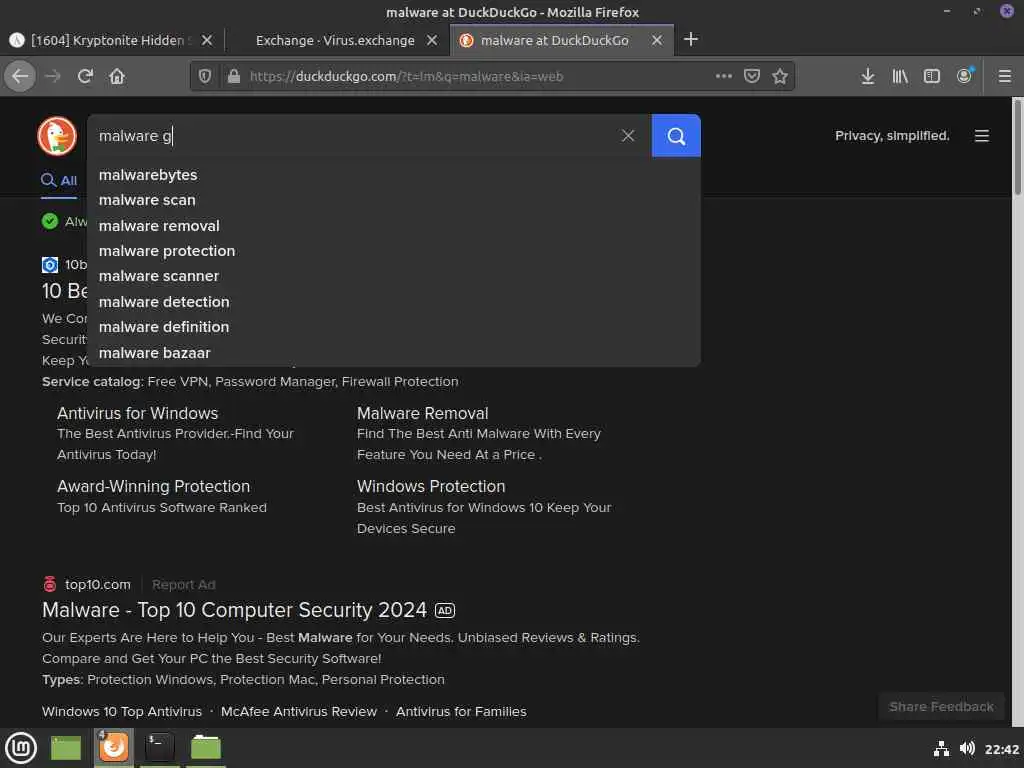Open the Linux Mint start menu

pyautogui.click(x=21, y=748)
